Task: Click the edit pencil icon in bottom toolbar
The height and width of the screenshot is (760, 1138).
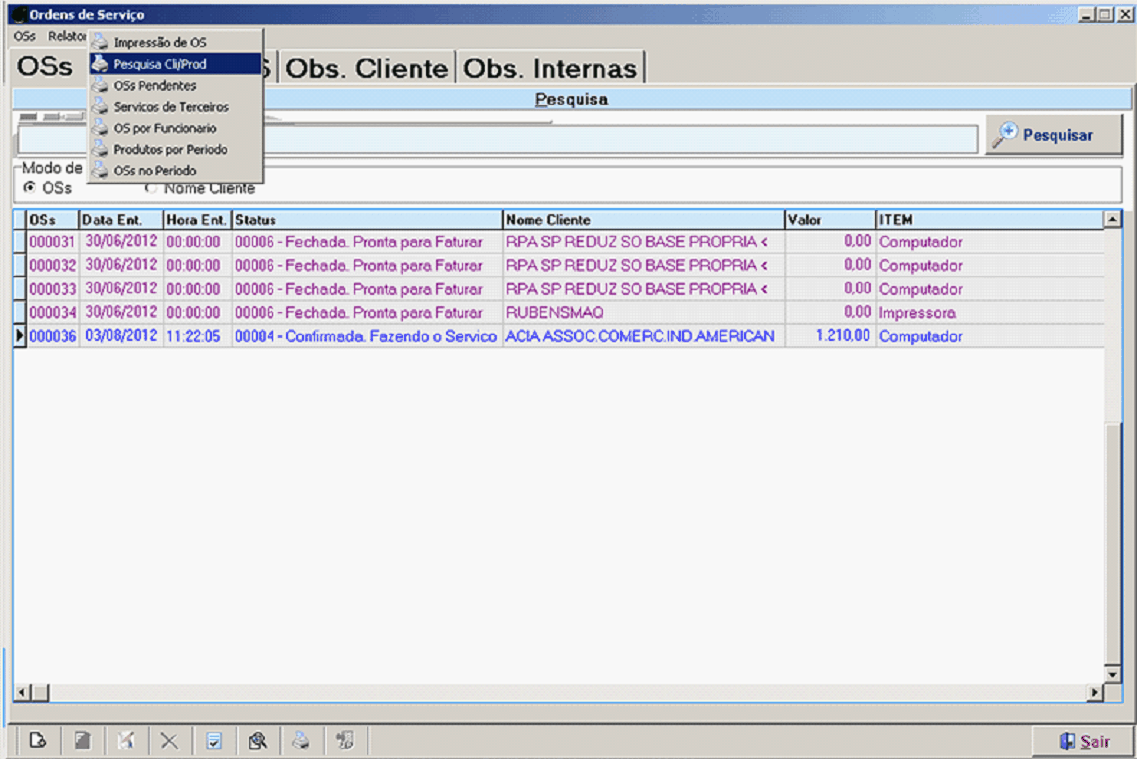Action: (x=126, y=741)
